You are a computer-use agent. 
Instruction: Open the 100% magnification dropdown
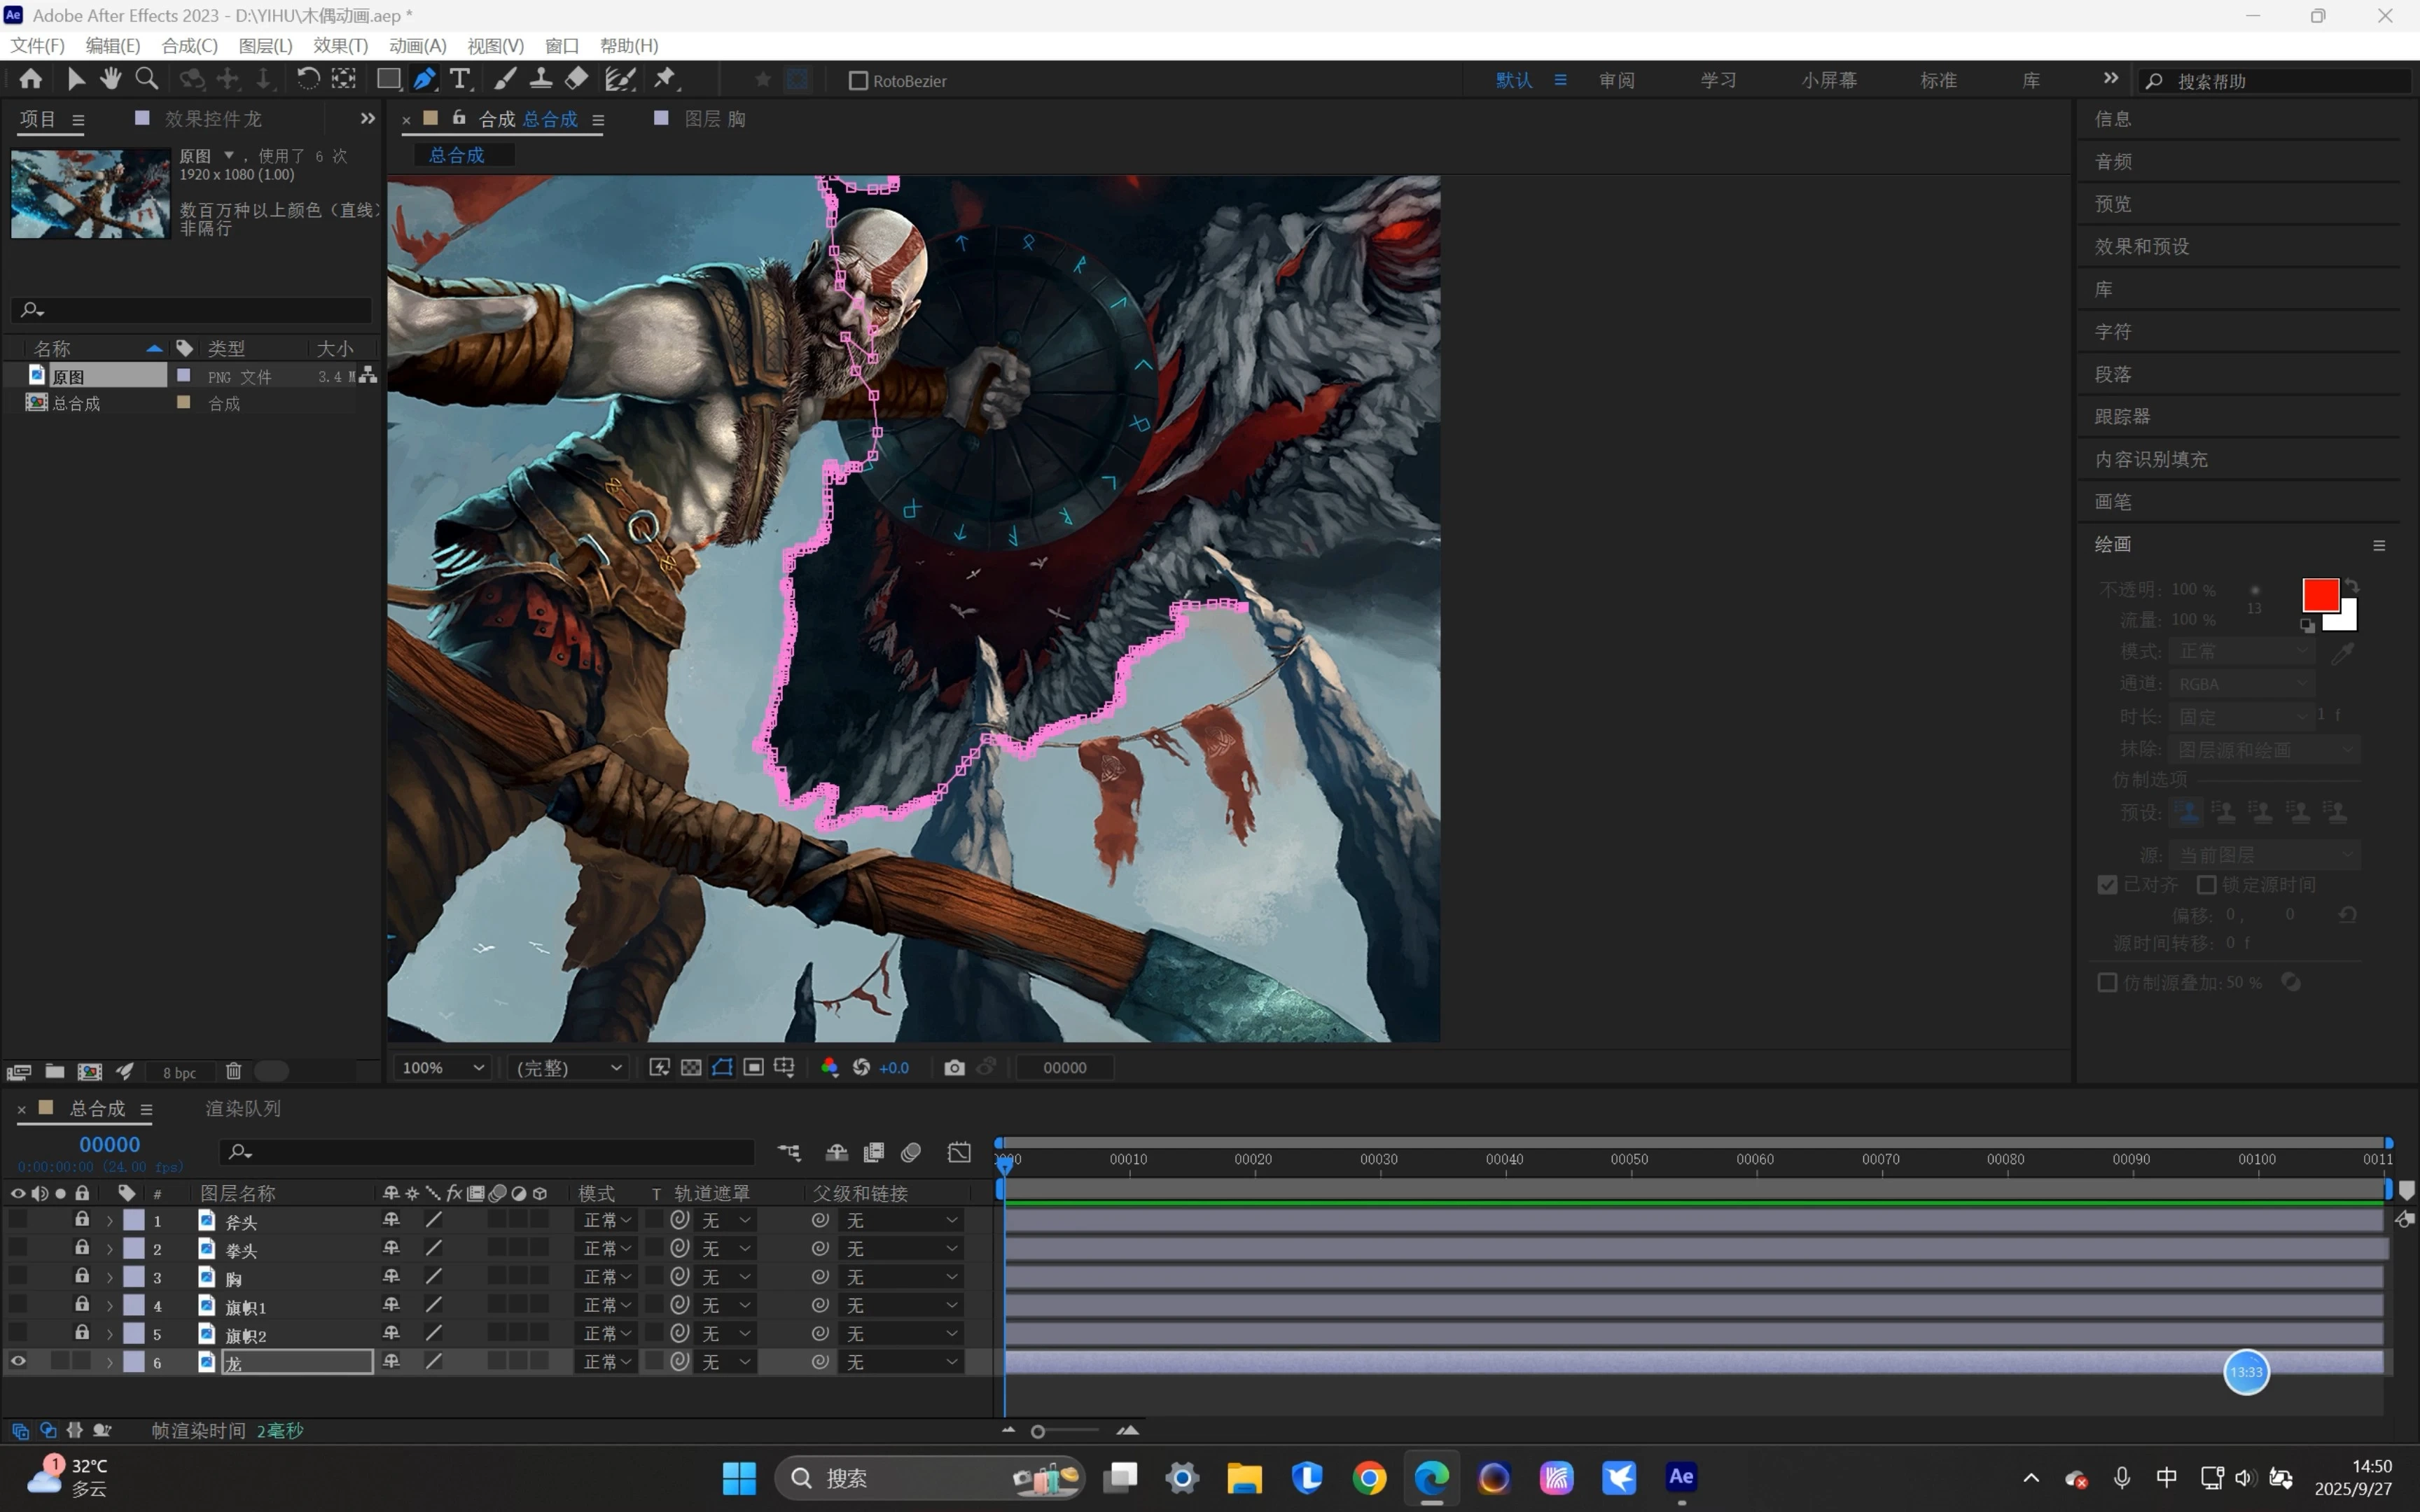(x=442, y=1068)
